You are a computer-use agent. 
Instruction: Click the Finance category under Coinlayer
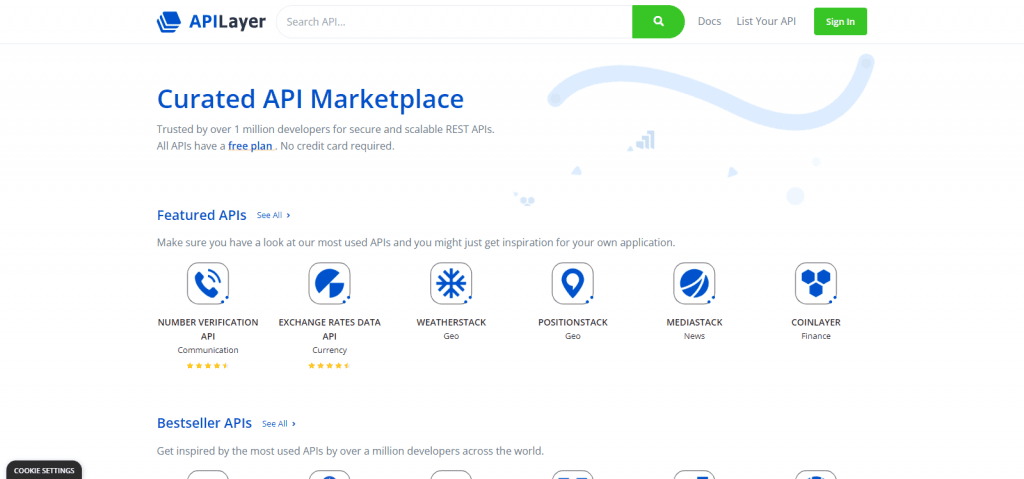[x=816, y=336]
